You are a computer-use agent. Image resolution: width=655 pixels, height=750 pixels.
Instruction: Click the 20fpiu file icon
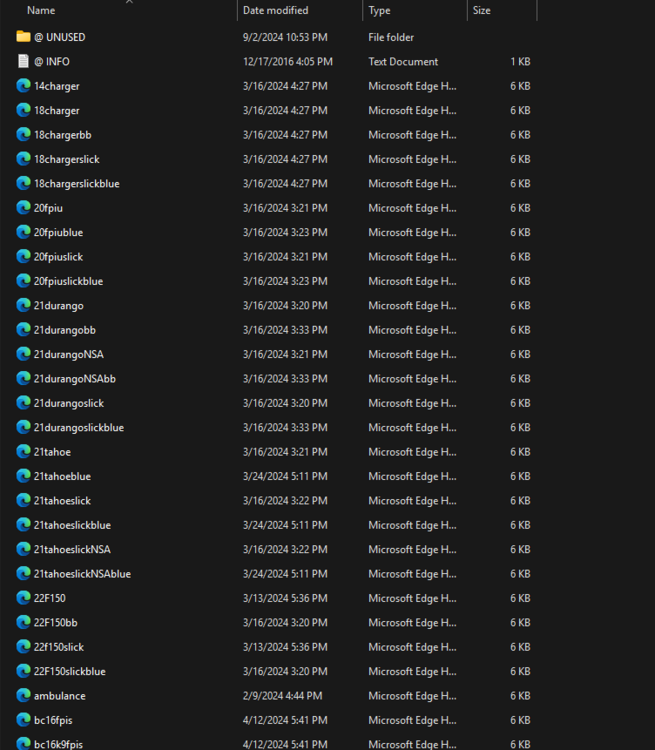(23, 208)
